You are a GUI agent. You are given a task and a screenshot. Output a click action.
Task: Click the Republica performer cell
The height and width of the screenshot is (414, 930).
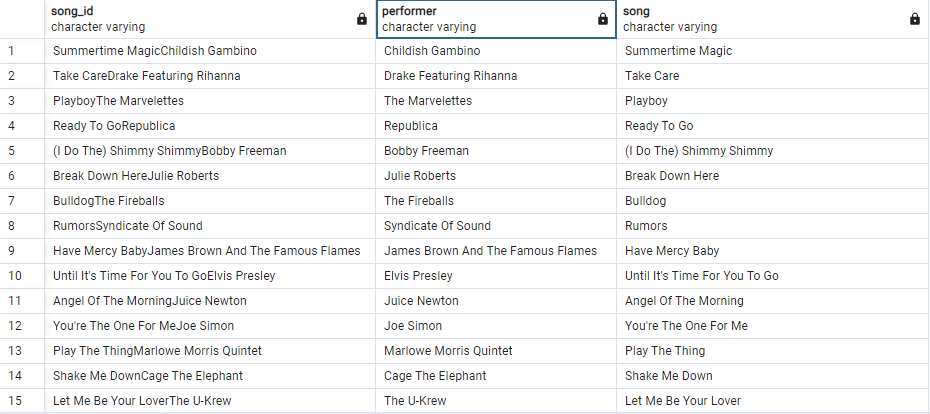(x=411, y=126)
